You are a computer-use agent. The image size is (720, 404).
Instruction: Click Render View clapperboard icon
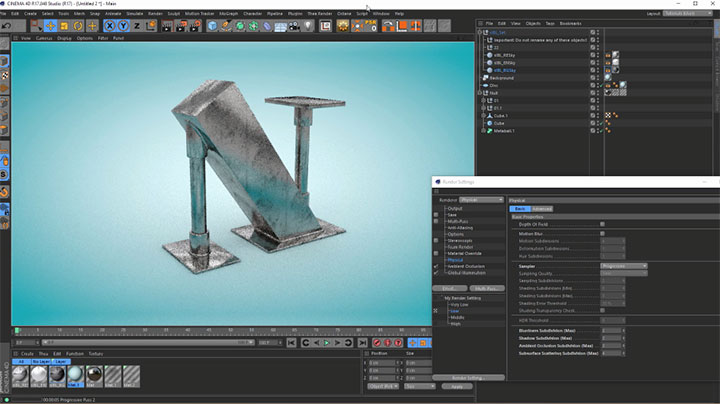pos(167,26)
